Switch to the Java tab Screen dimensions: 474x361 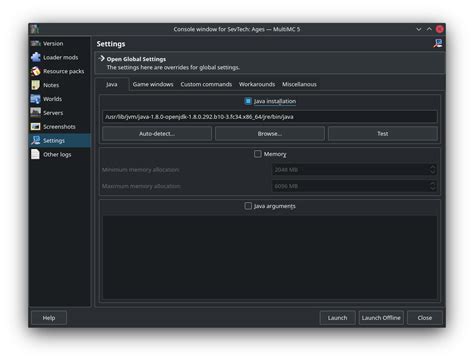[112, 84]
